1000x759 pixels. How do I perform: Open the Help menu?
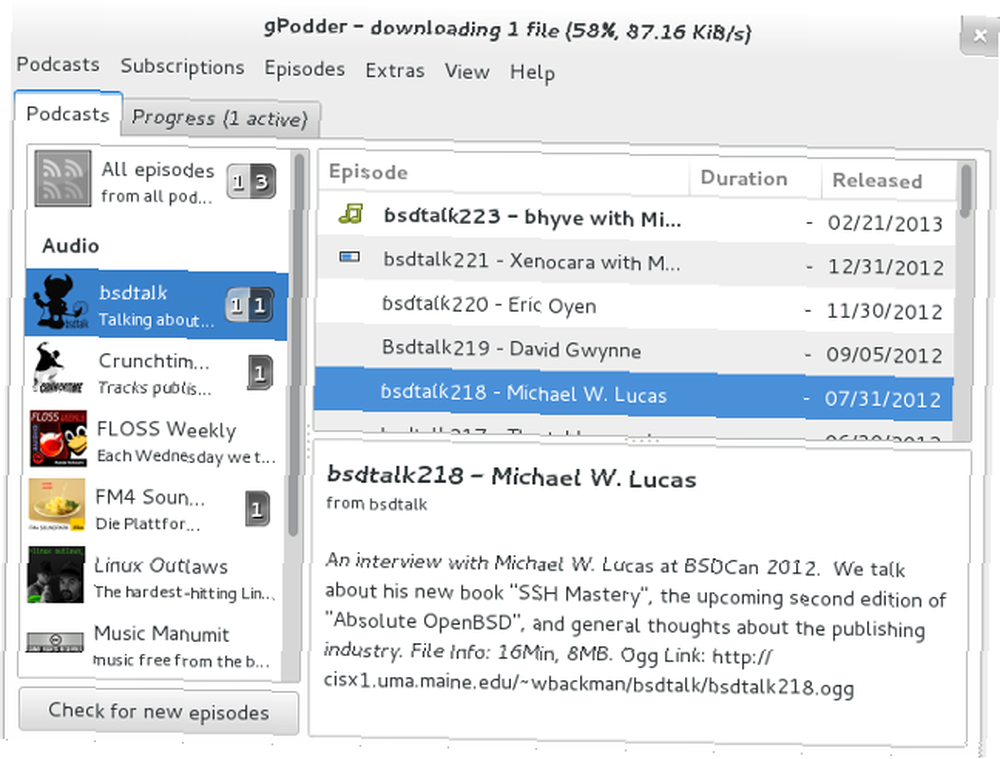[x=532, y=73]
